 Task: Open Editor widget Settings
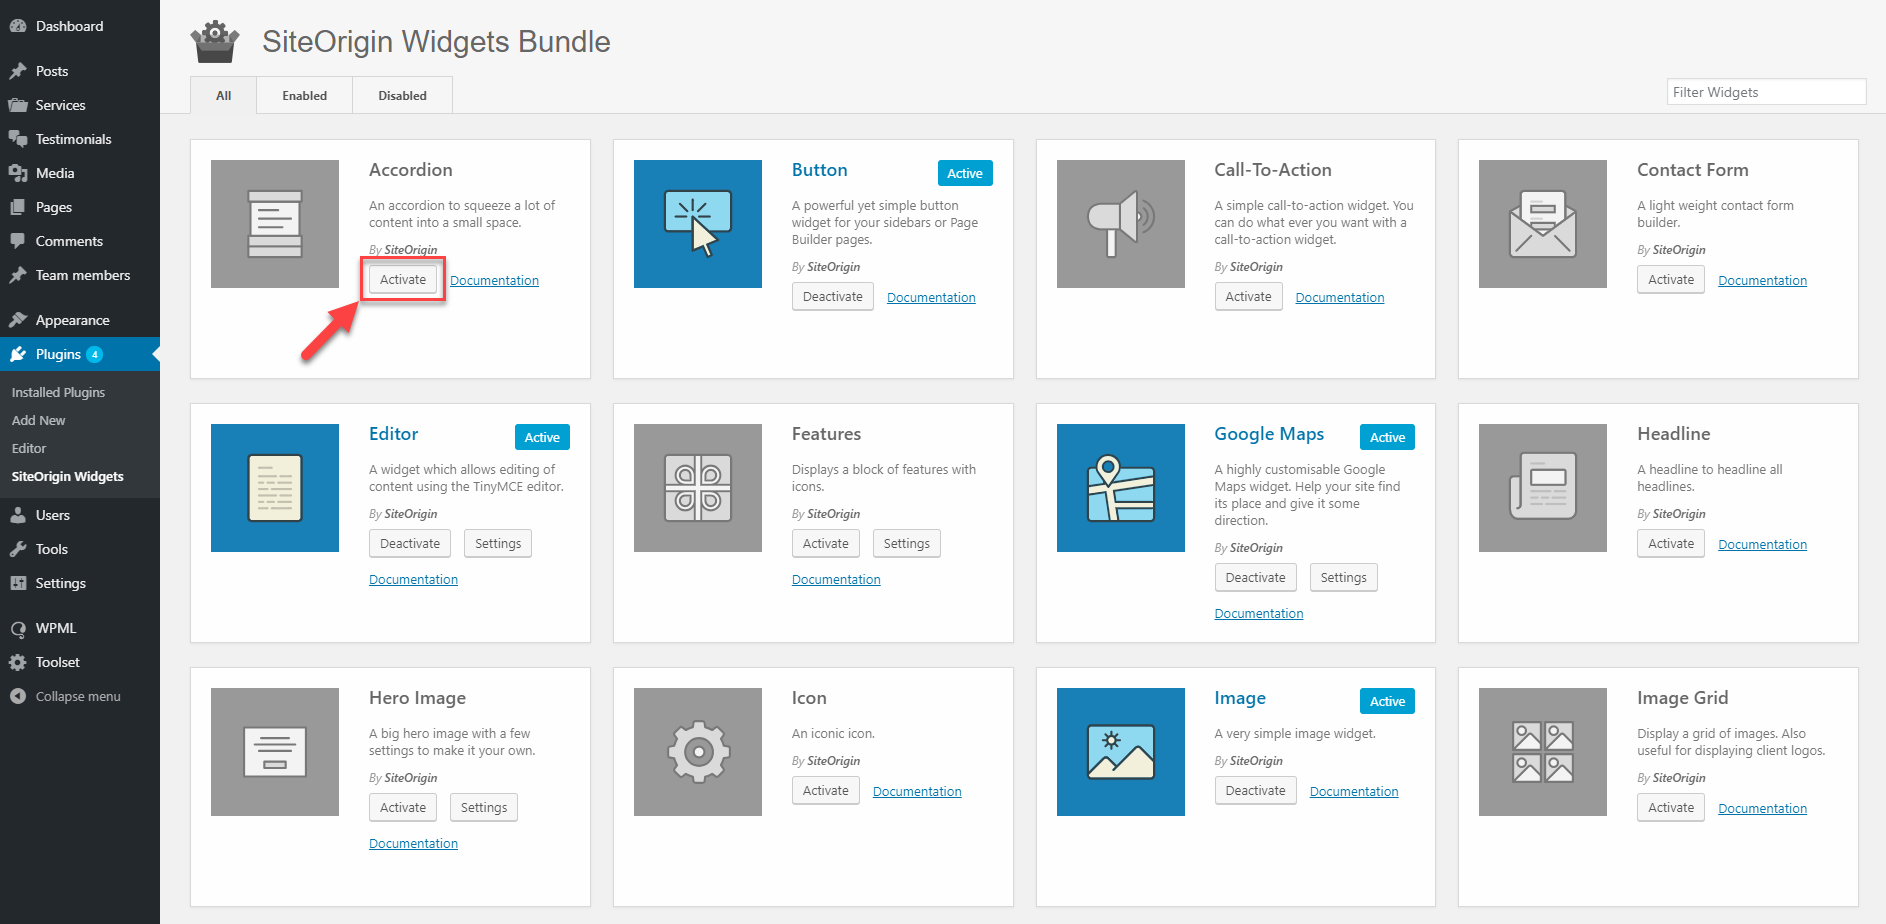pos(498,544)
